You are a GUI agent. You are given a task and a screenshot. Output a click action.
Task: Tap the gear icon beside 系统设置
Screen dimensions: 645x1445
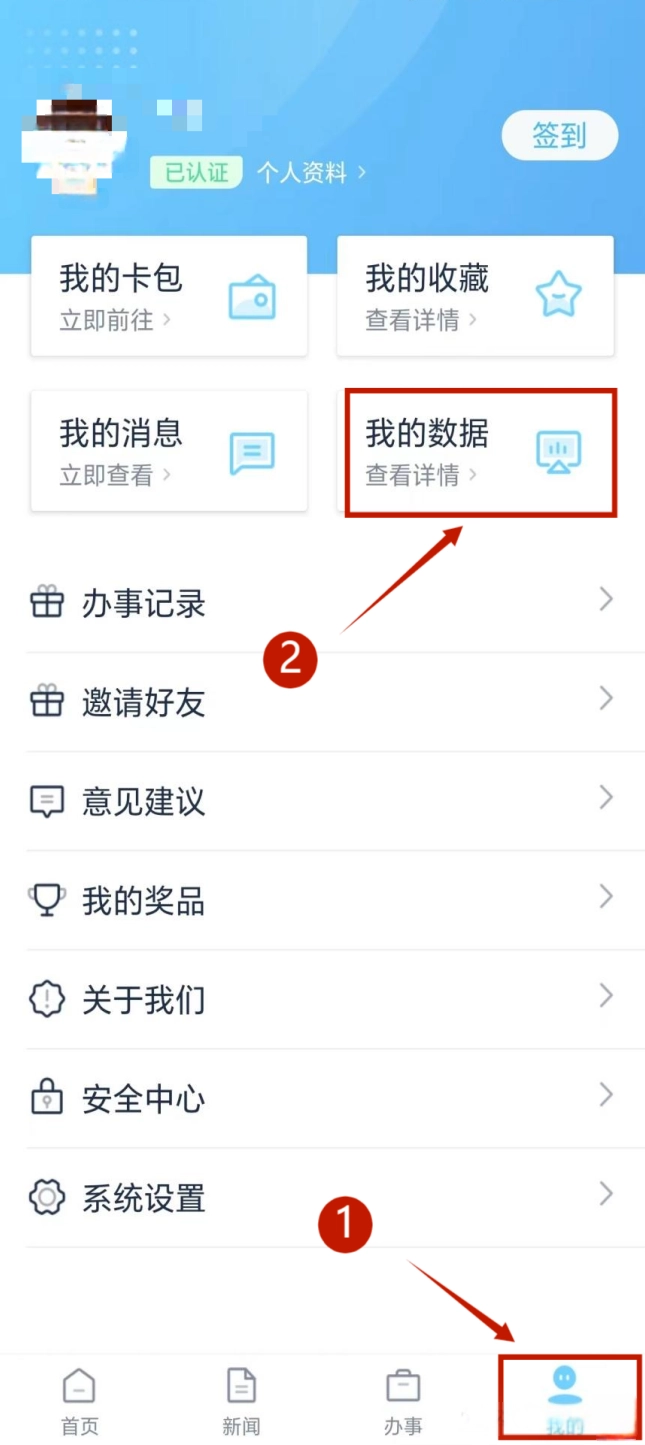(47, 1196)
